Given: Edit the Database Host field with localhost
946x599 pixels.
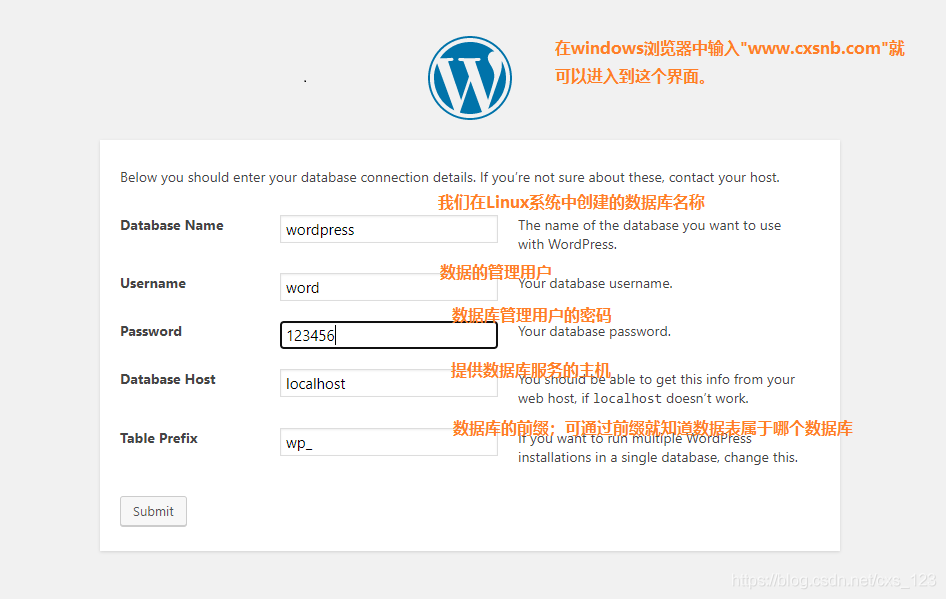Looking at the screenshot, I should tap(389, 383).
